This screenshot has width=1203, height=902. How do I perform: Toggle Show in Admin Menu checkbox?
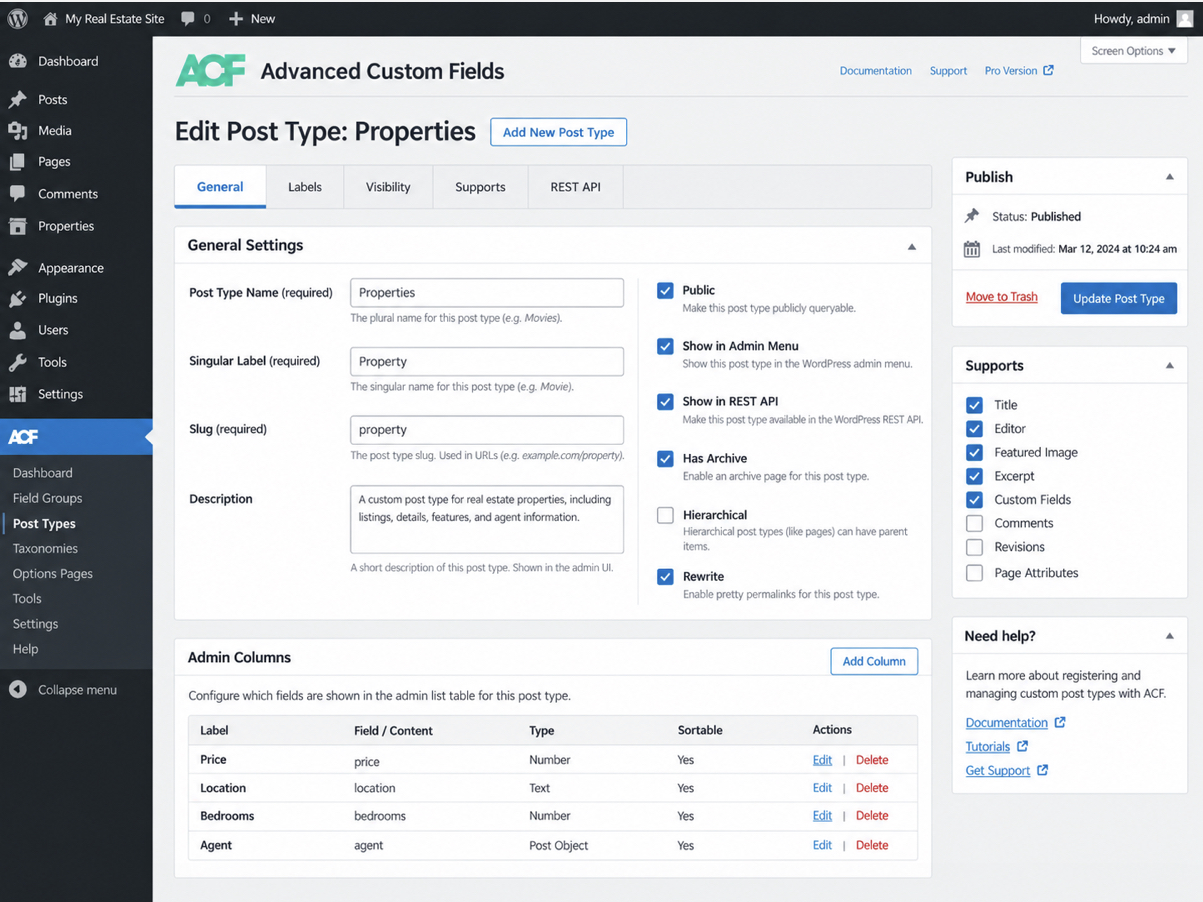665,346
